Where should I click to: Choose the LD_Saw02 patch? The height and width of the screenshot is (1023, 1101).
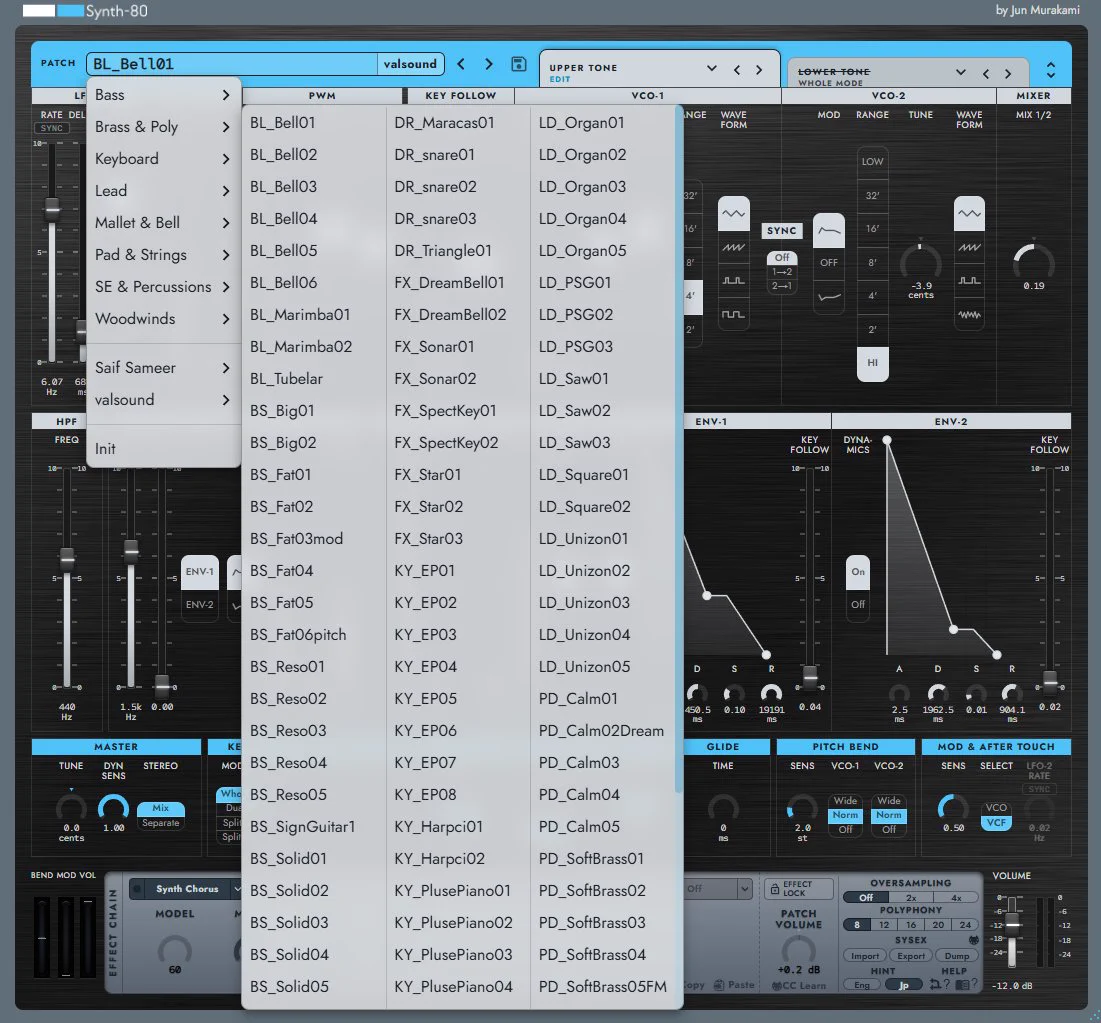602,411
